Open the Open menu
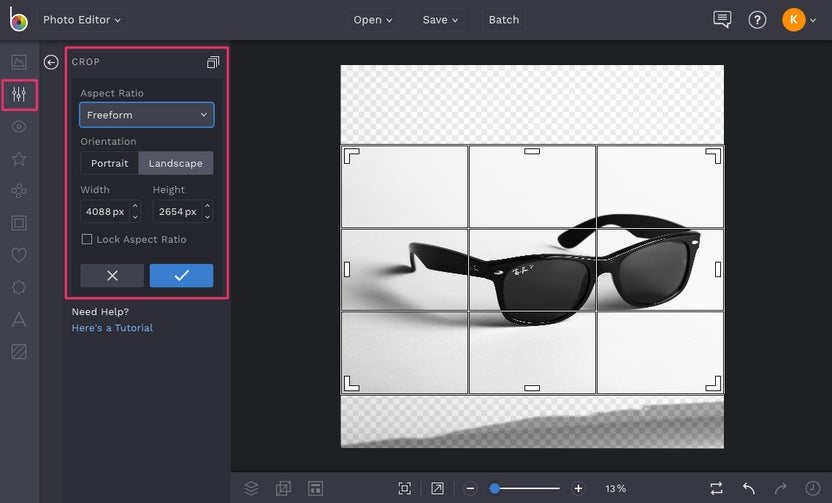832x503 pixels. pyautogui.click(x=373, y=20)
